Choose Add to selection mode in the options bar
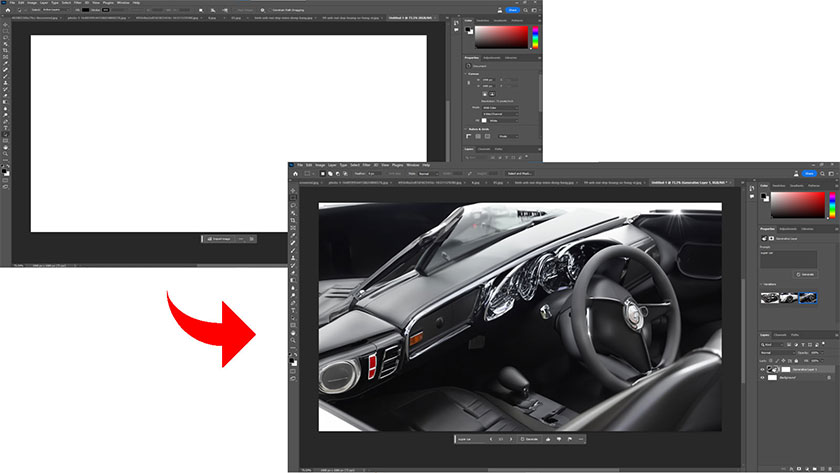Screen dimensions: 840x473 (x=330, y=174)
